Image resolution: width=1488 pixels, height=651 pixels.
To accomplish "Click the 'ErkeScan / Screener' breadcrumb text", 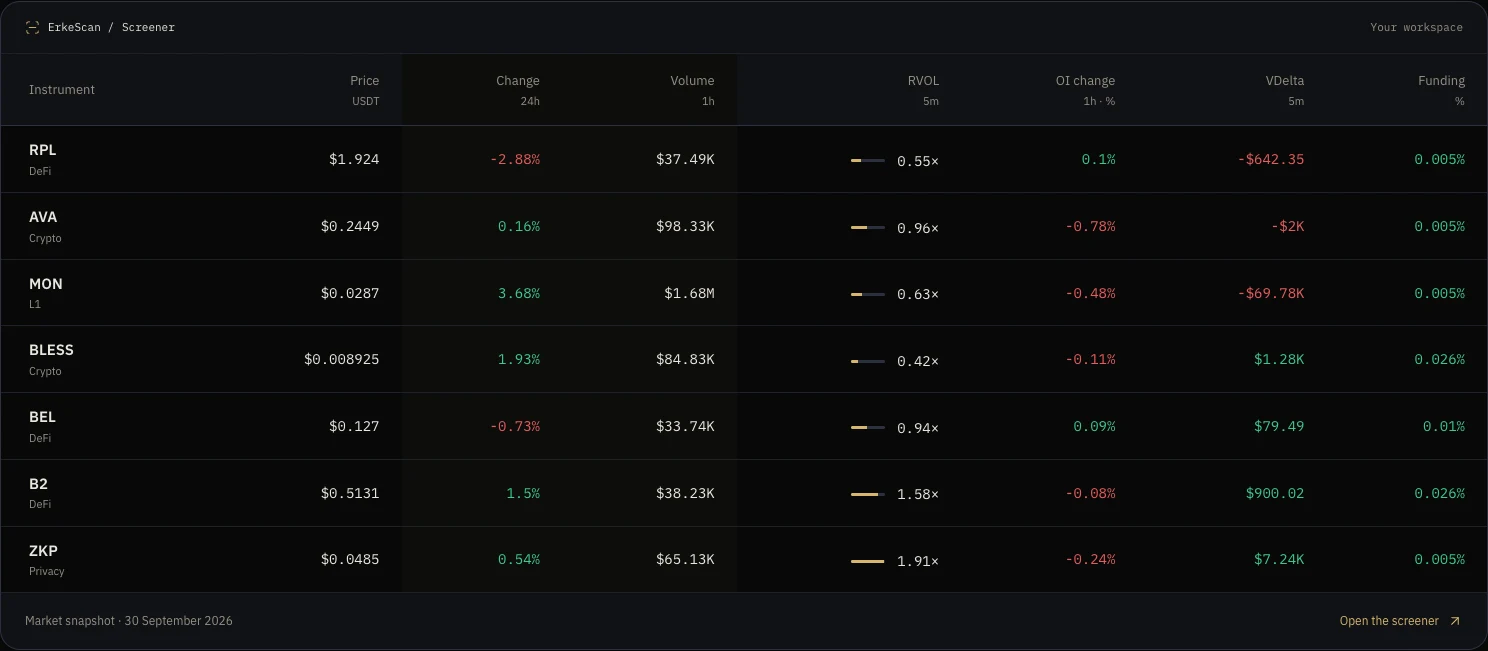I will (111, 27).
